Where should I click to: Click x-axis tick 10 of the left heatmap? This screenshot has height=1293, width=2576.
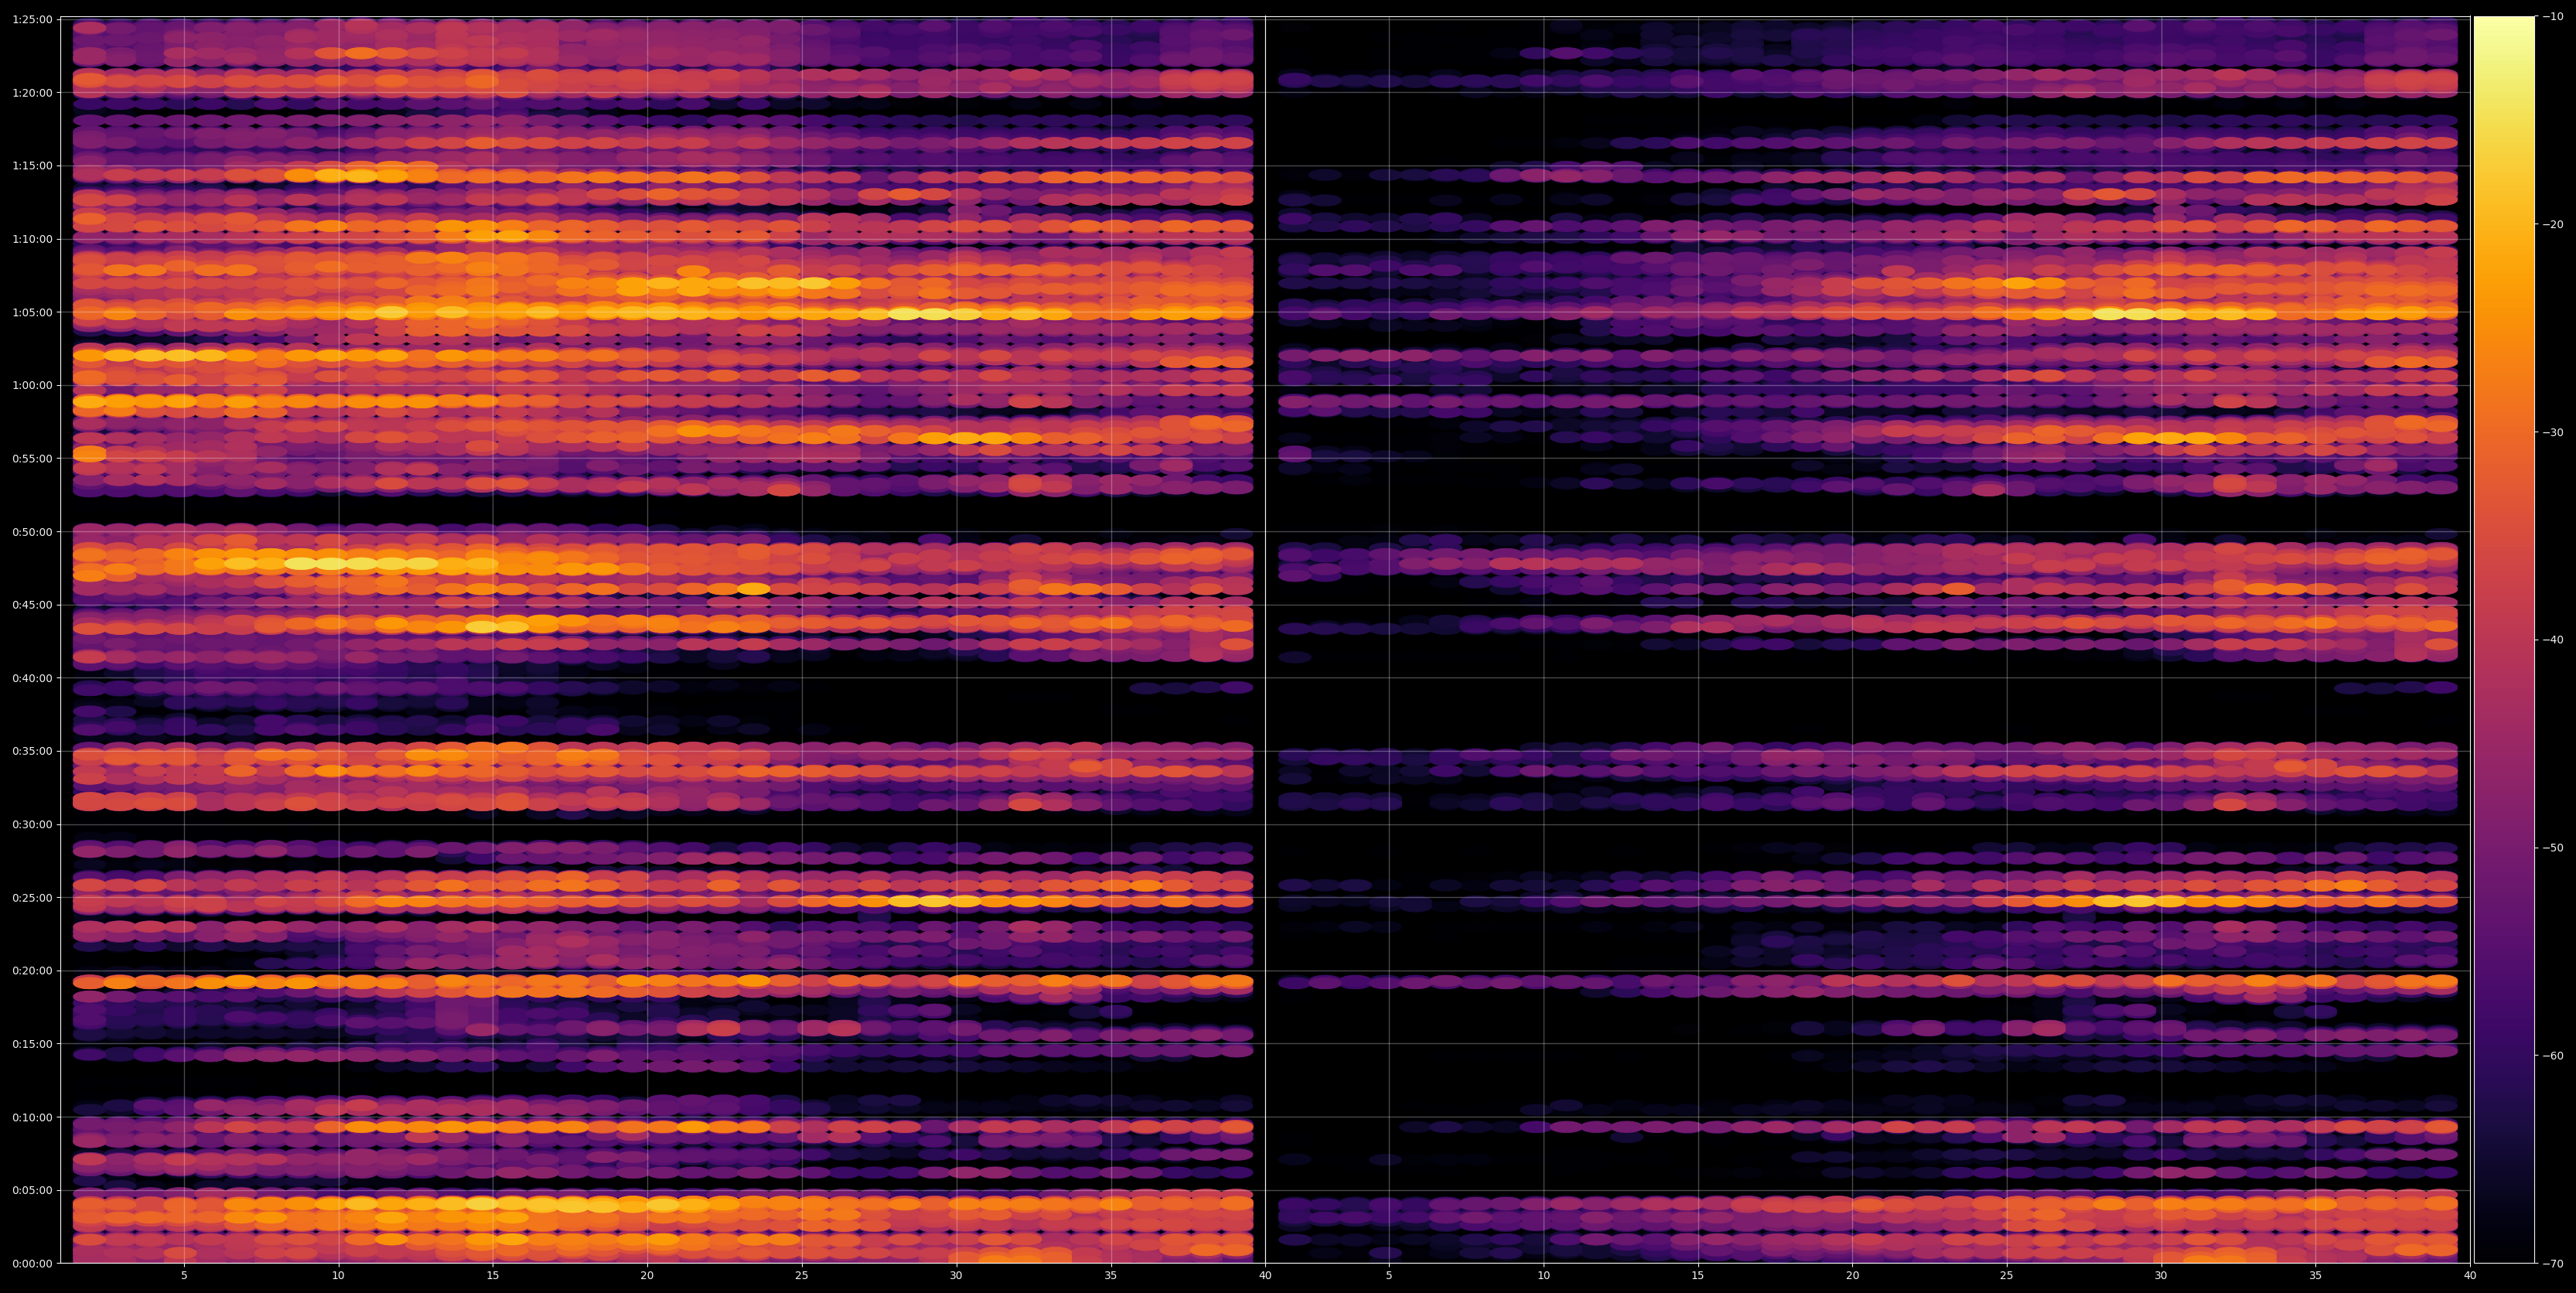coord(338,1276)
